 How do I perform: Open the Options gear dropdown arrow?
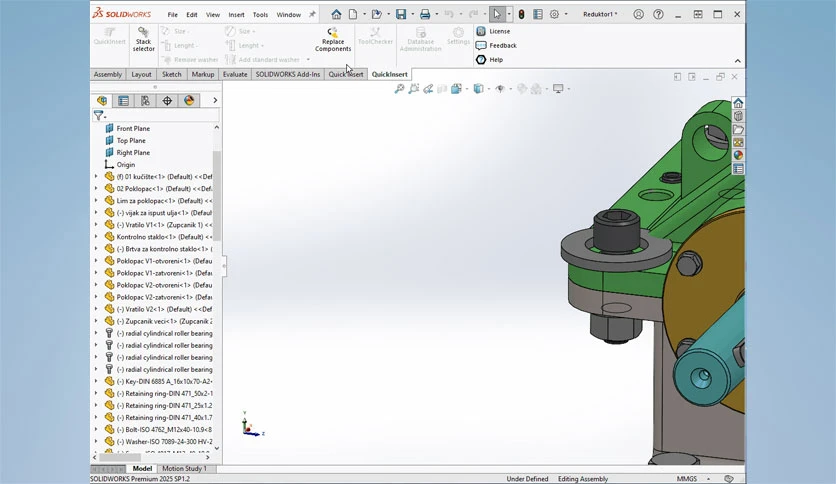tap(566, 14)
